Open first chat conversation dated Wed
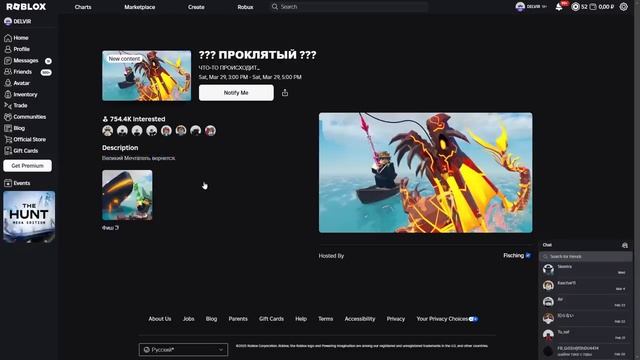The width and height of the screenshot is (640, 360). (x=585, y=269)
